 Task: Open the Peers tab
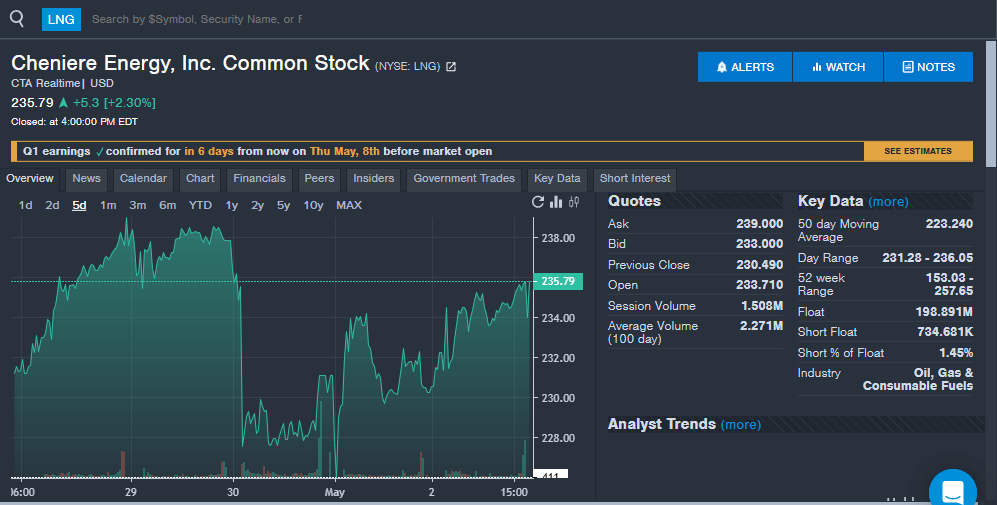tap(319, 179)
